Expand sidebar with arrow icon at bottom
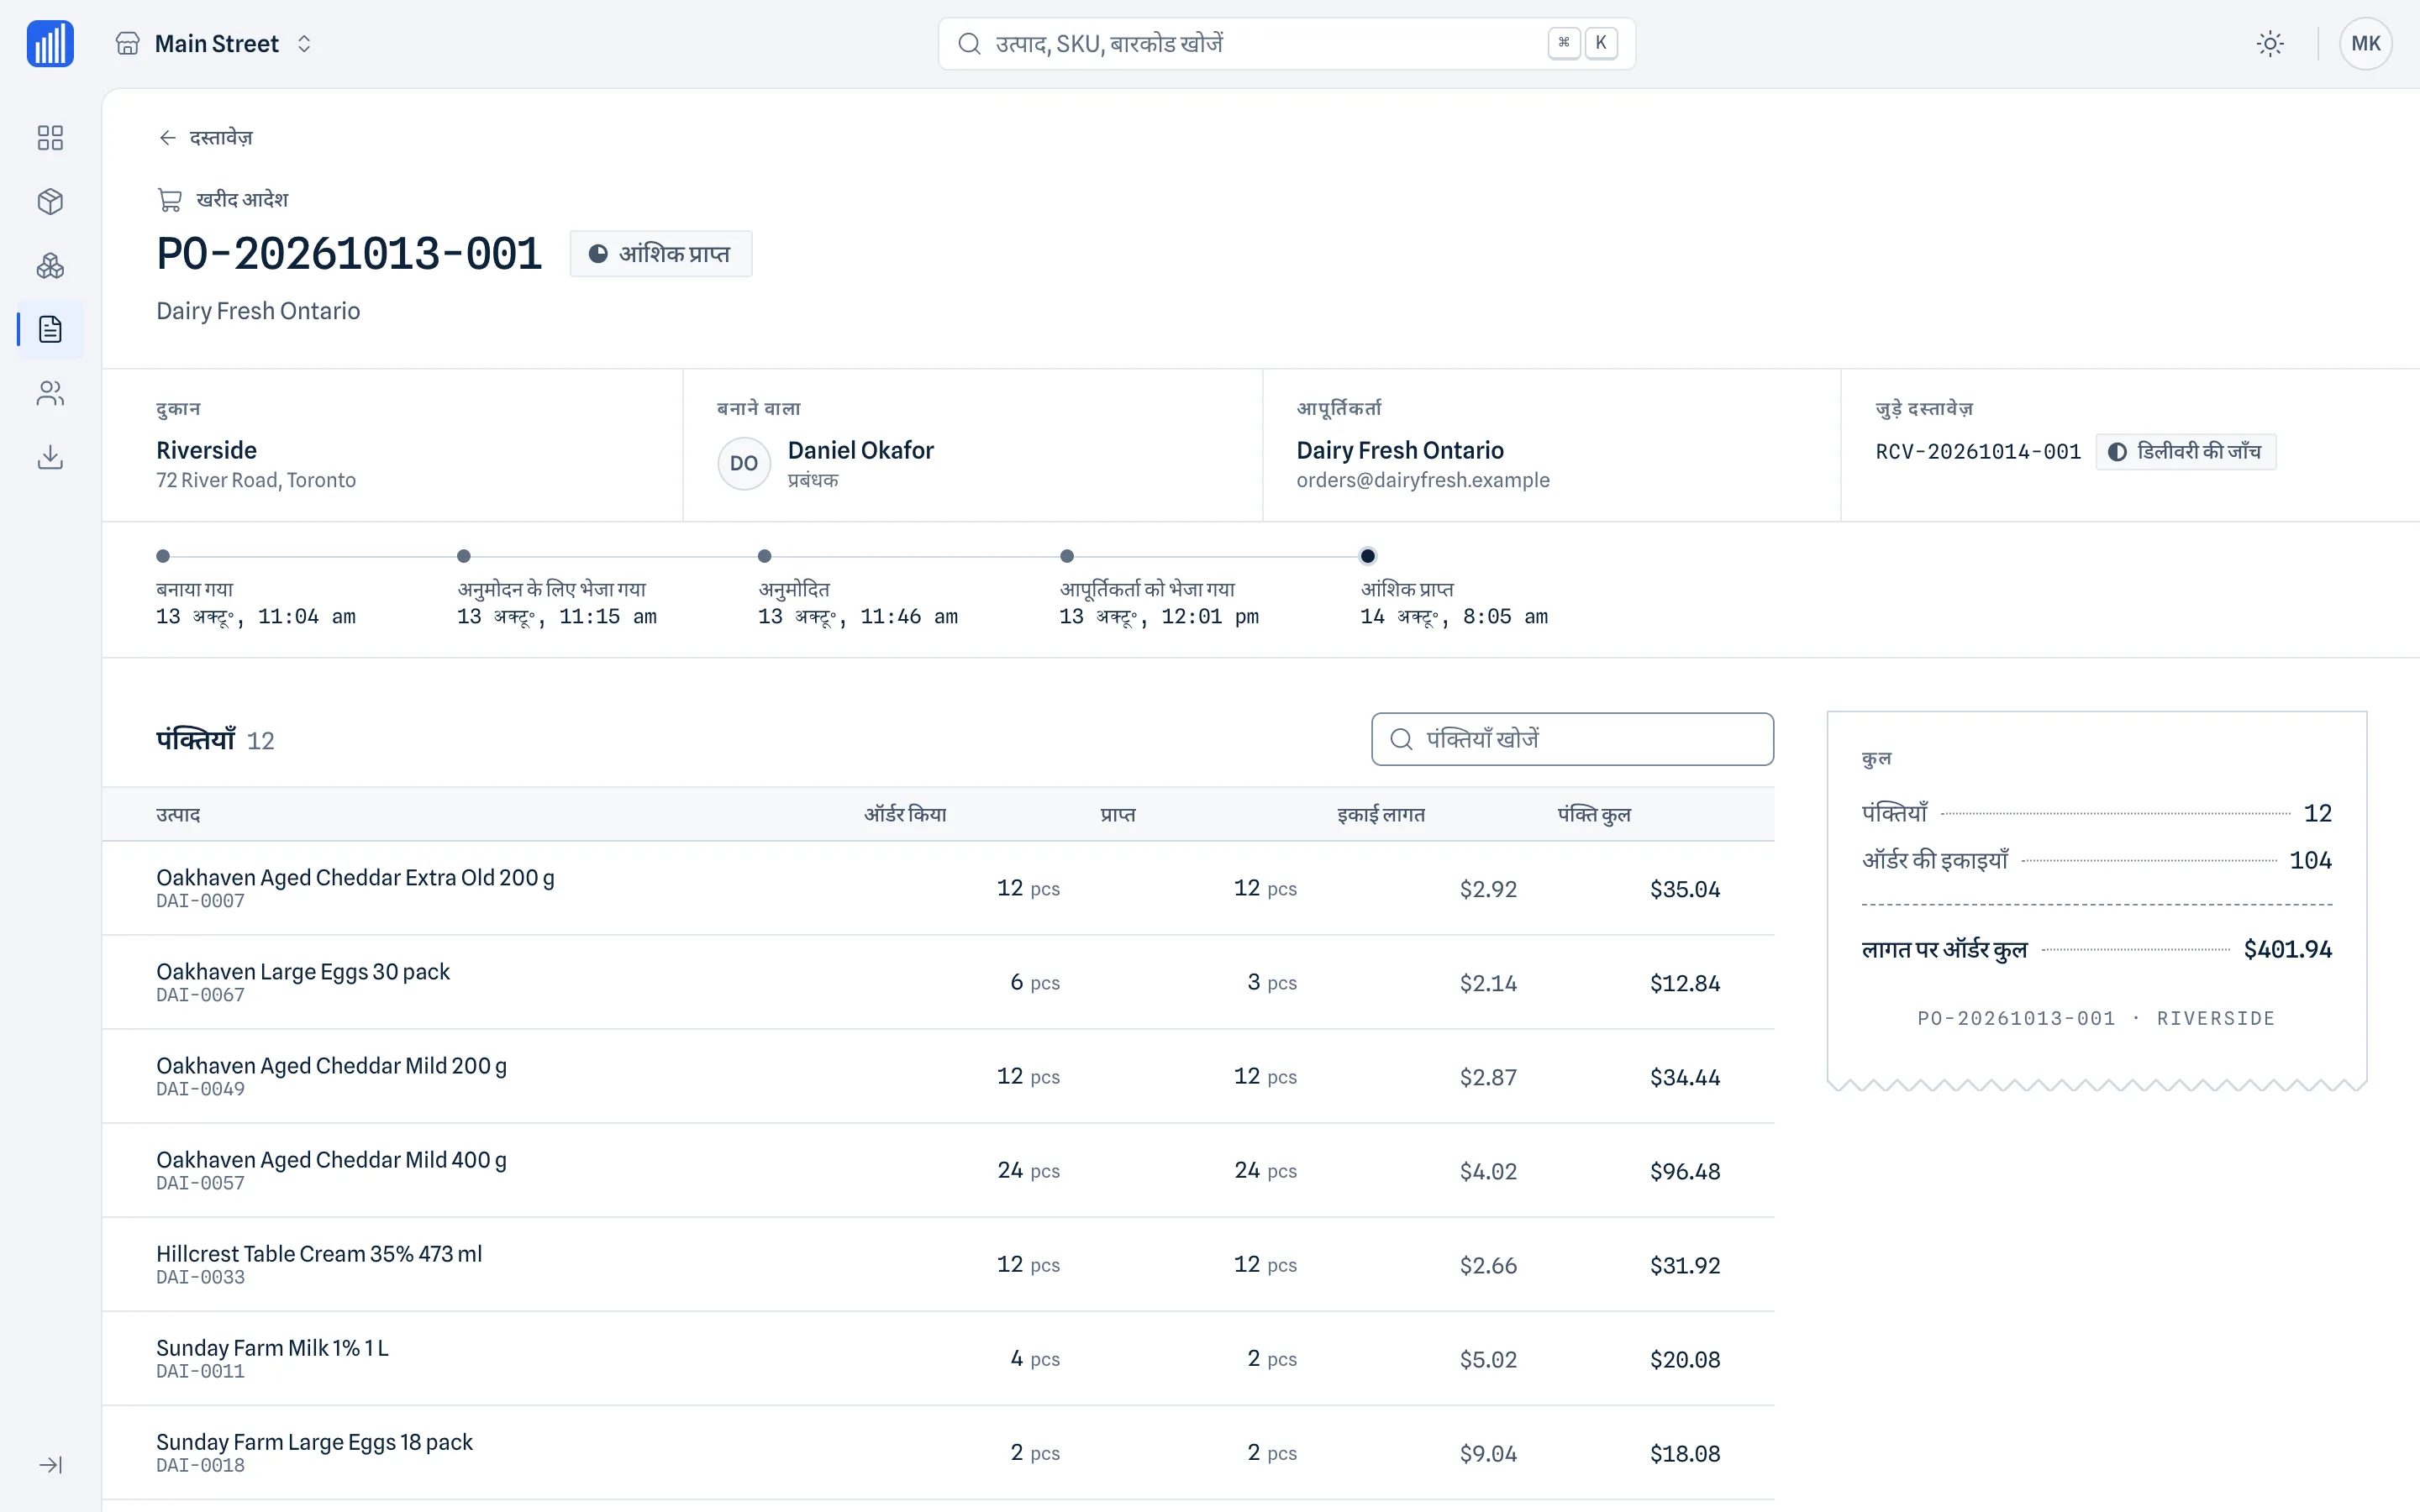This screenshot has height=1512, width=2420. [x=50, y=1465]
